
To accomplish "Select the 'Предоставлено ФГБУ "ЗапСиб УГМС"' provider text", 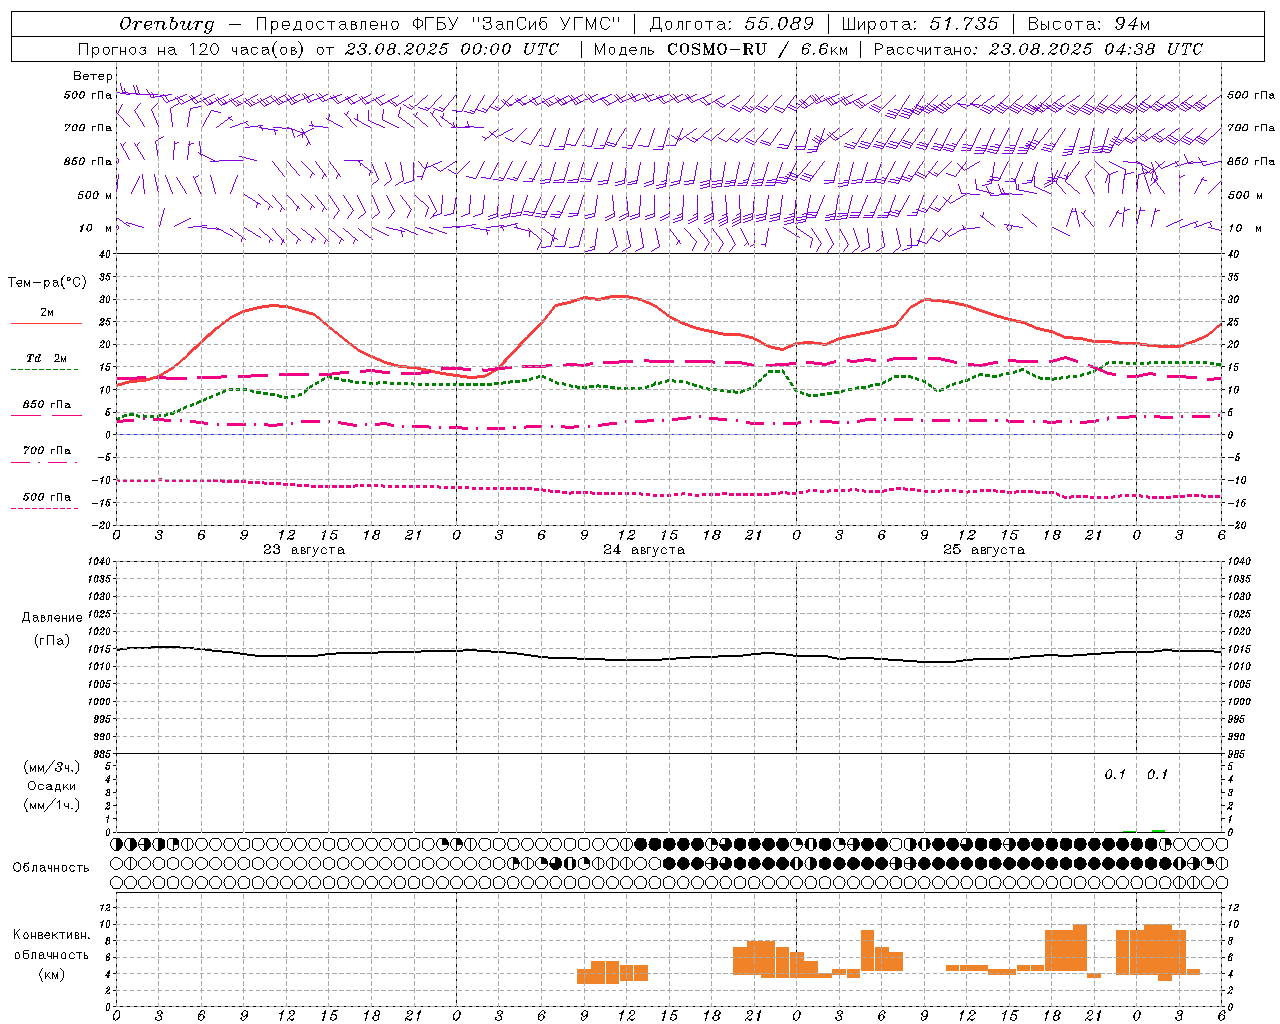I will [438, 24].
